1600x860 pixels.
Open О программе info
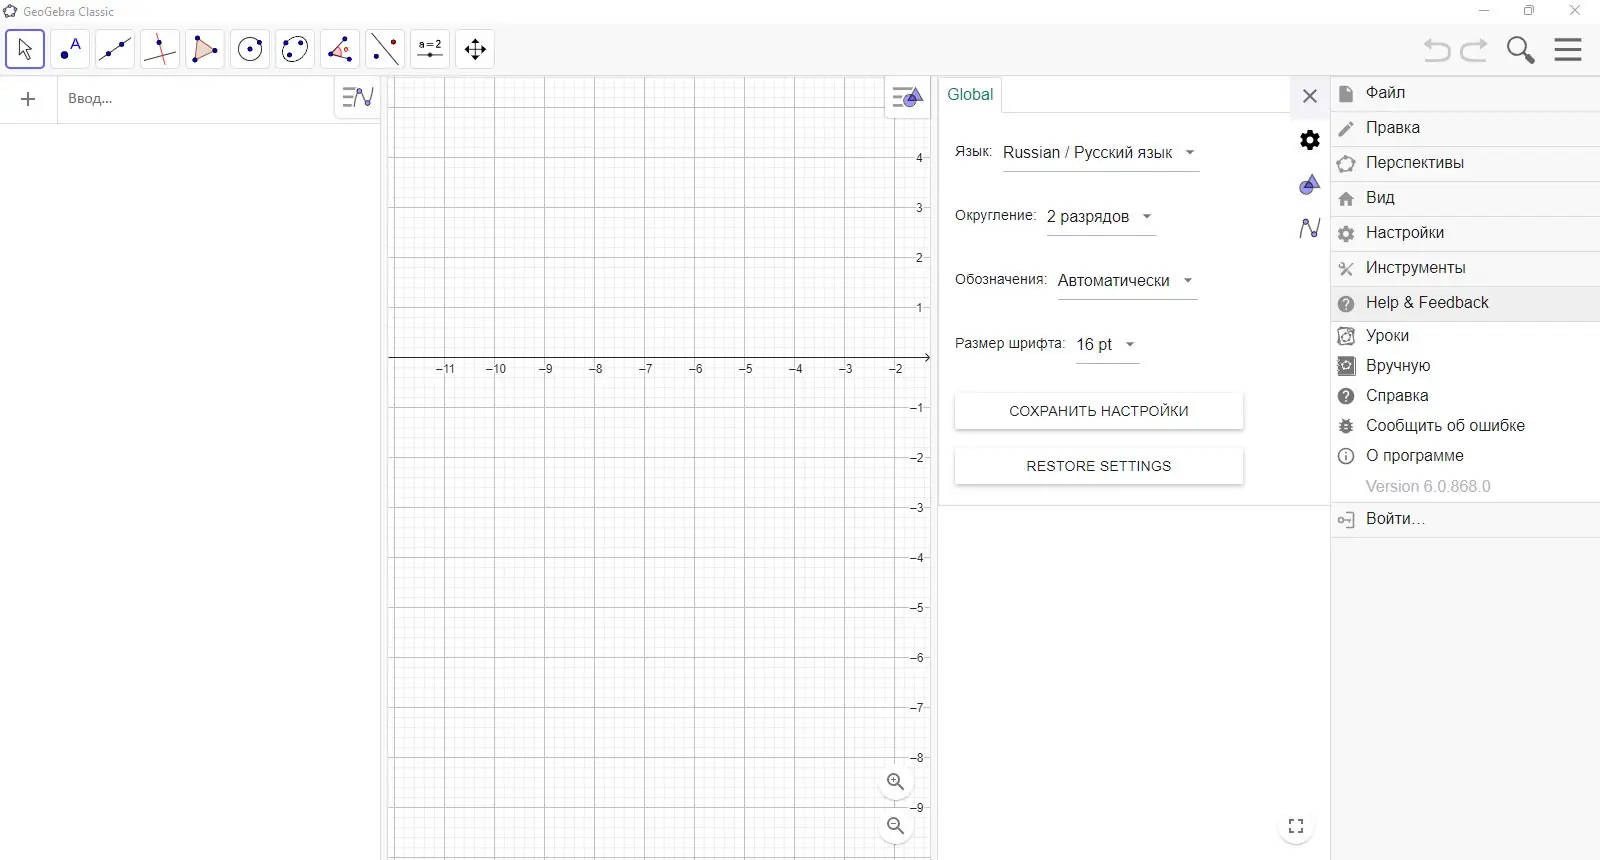[x=1465, y=456]
